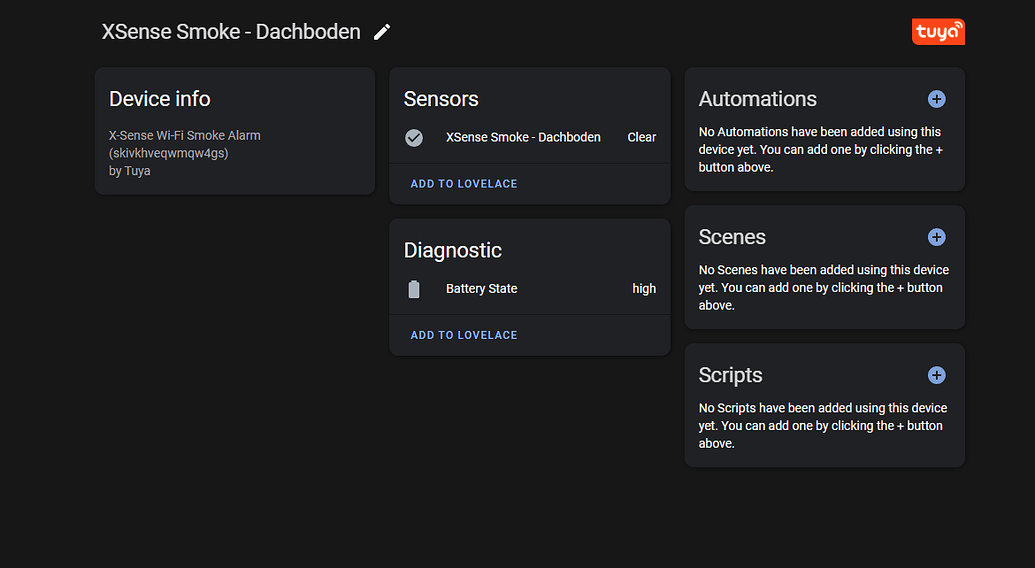Open the Battery State entity row

pyautogui.click(x=529, y=289)
